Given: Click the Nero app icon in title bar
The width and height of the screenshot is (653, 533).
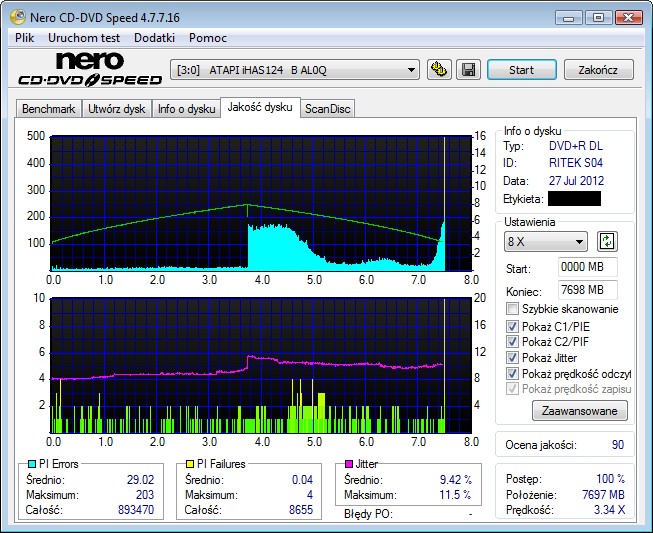Looking at the screenshot, I should coord(17,17).
